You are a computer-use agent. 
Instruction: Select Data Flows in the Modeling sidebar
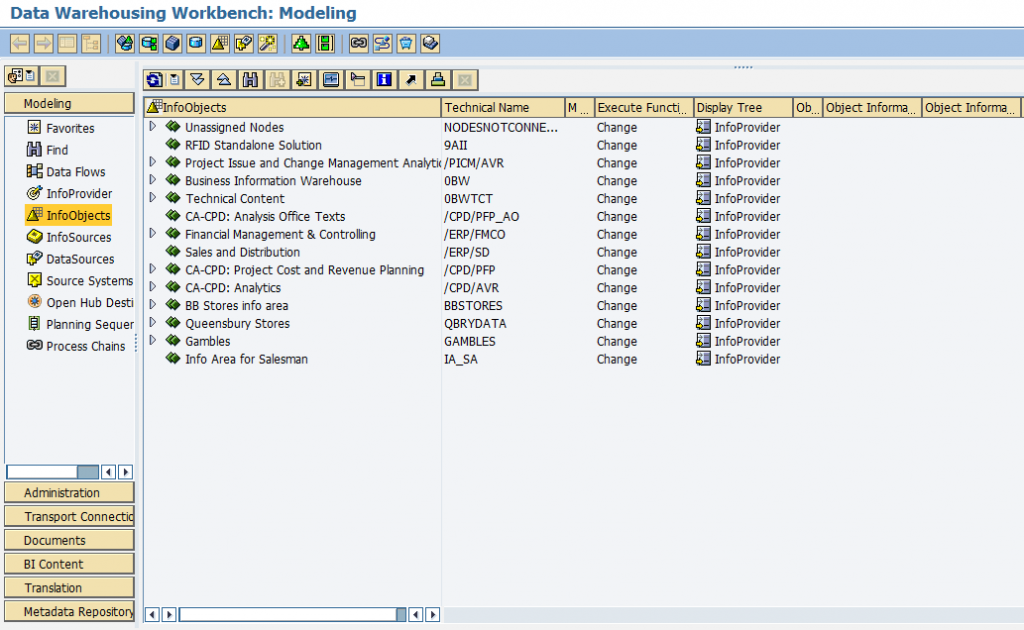coord(70,171)
